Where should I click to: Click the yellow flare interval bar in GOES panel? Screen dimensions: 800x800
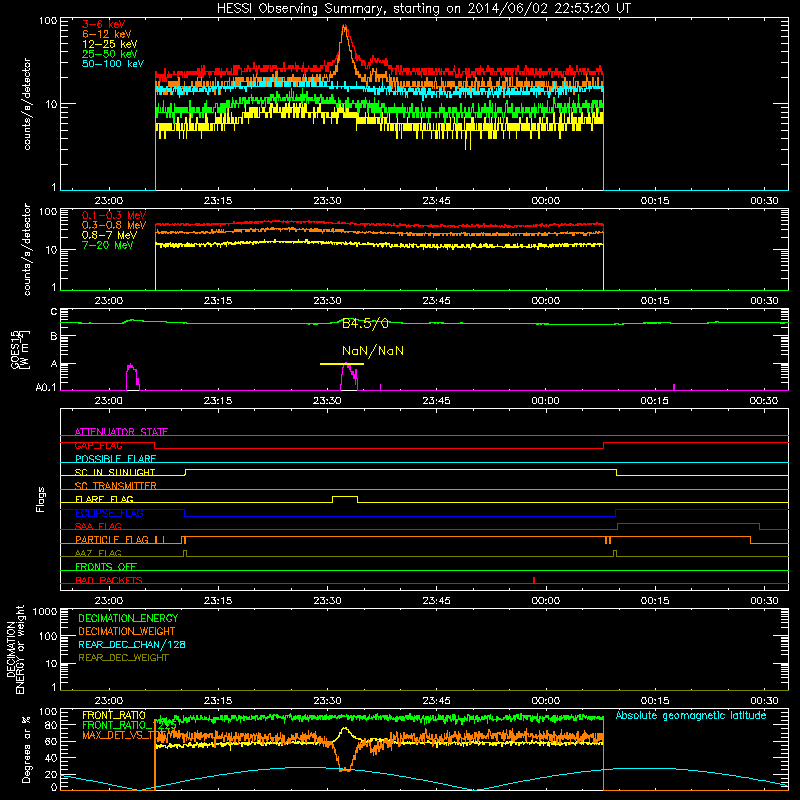point(342,364)
